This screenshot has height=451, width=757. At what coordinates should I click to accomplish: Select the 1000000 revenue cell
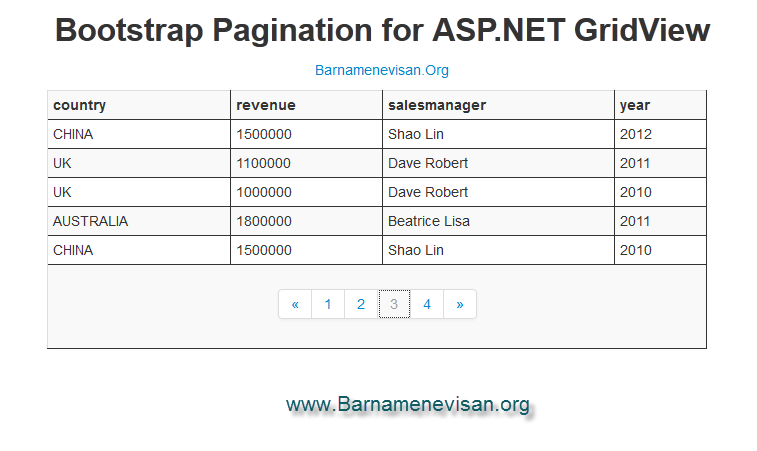click(x=264, y=192)
